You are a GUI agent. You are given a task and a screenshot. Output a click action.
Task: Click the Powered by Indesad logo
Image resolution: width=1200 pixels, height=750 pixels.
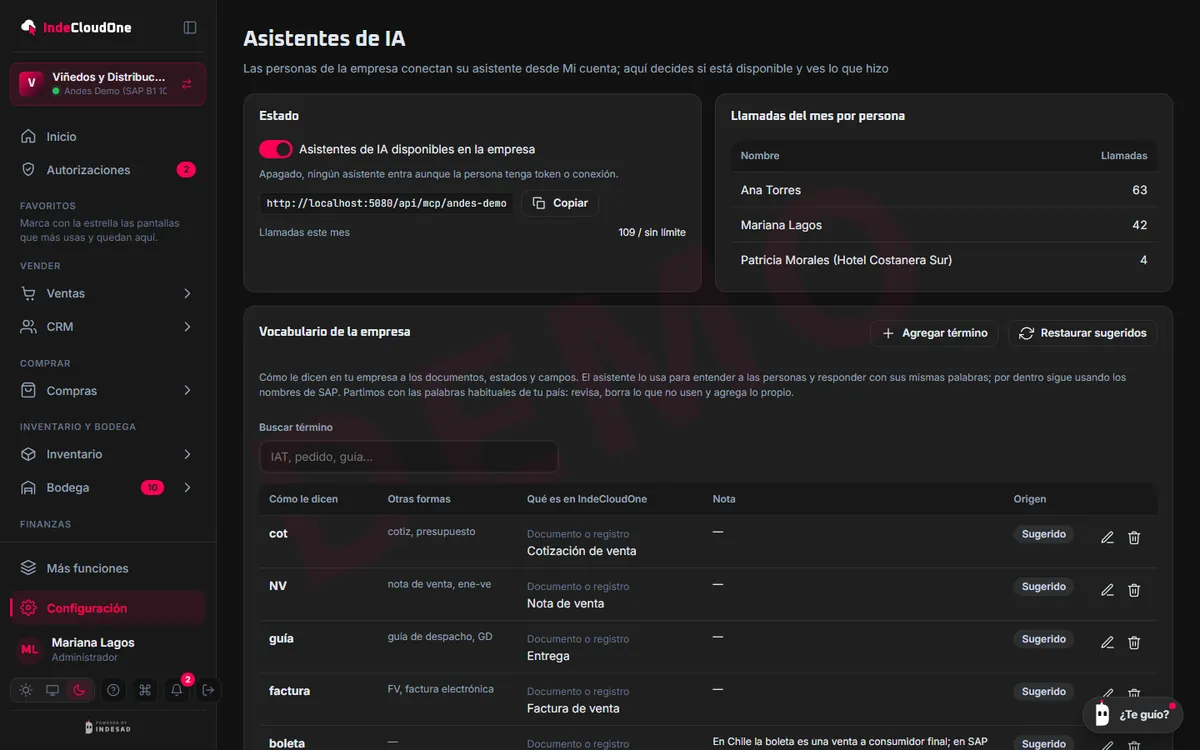pyautogui.click(x=108, y=727)
